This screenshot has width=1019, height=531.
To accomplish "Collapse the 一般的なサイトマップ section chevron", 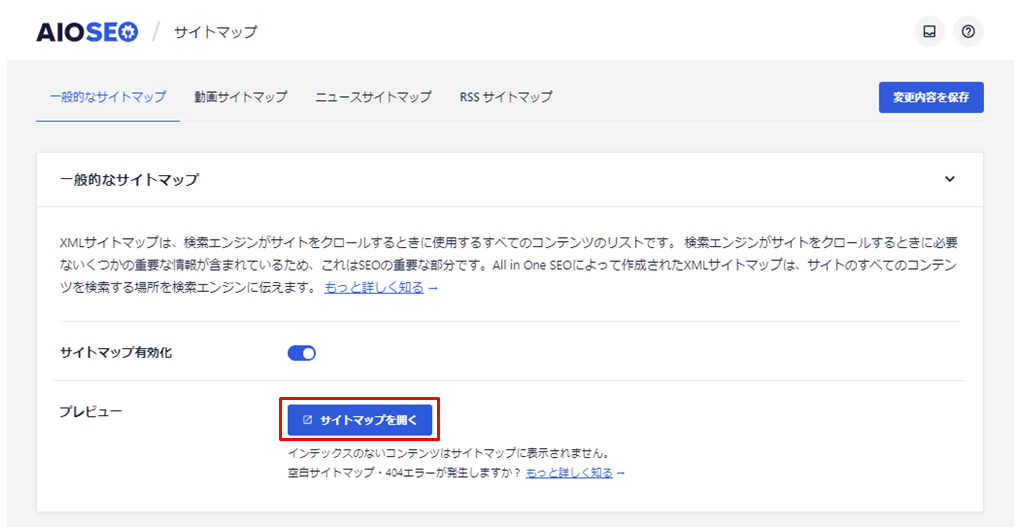I will pos(949,179).
